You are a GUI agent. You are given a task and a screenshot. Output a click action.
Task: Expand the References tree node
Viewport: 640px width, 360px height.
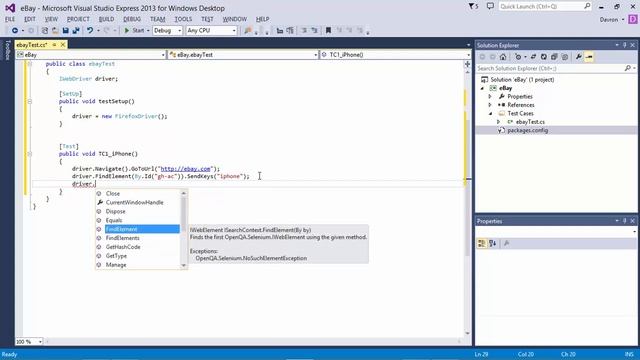[x=490, y=105]
